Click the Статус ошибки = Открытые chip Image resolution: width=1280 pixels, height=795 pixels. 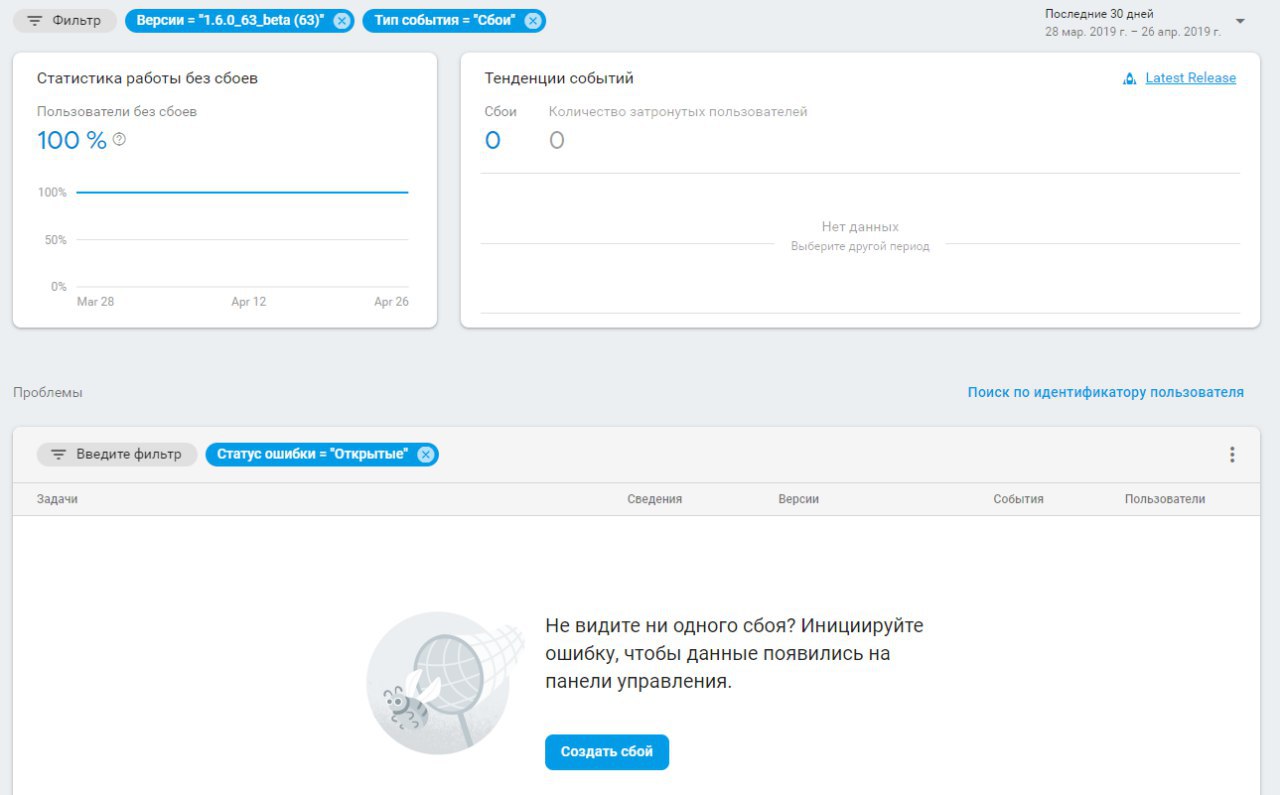click(x=321, y=454)
